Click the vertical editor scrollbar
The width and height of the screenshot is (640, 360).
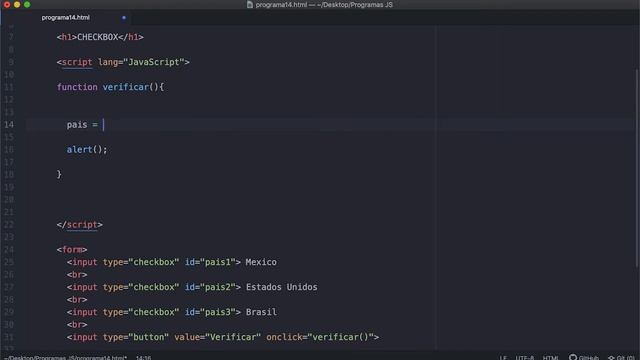[x=637, y=167]
